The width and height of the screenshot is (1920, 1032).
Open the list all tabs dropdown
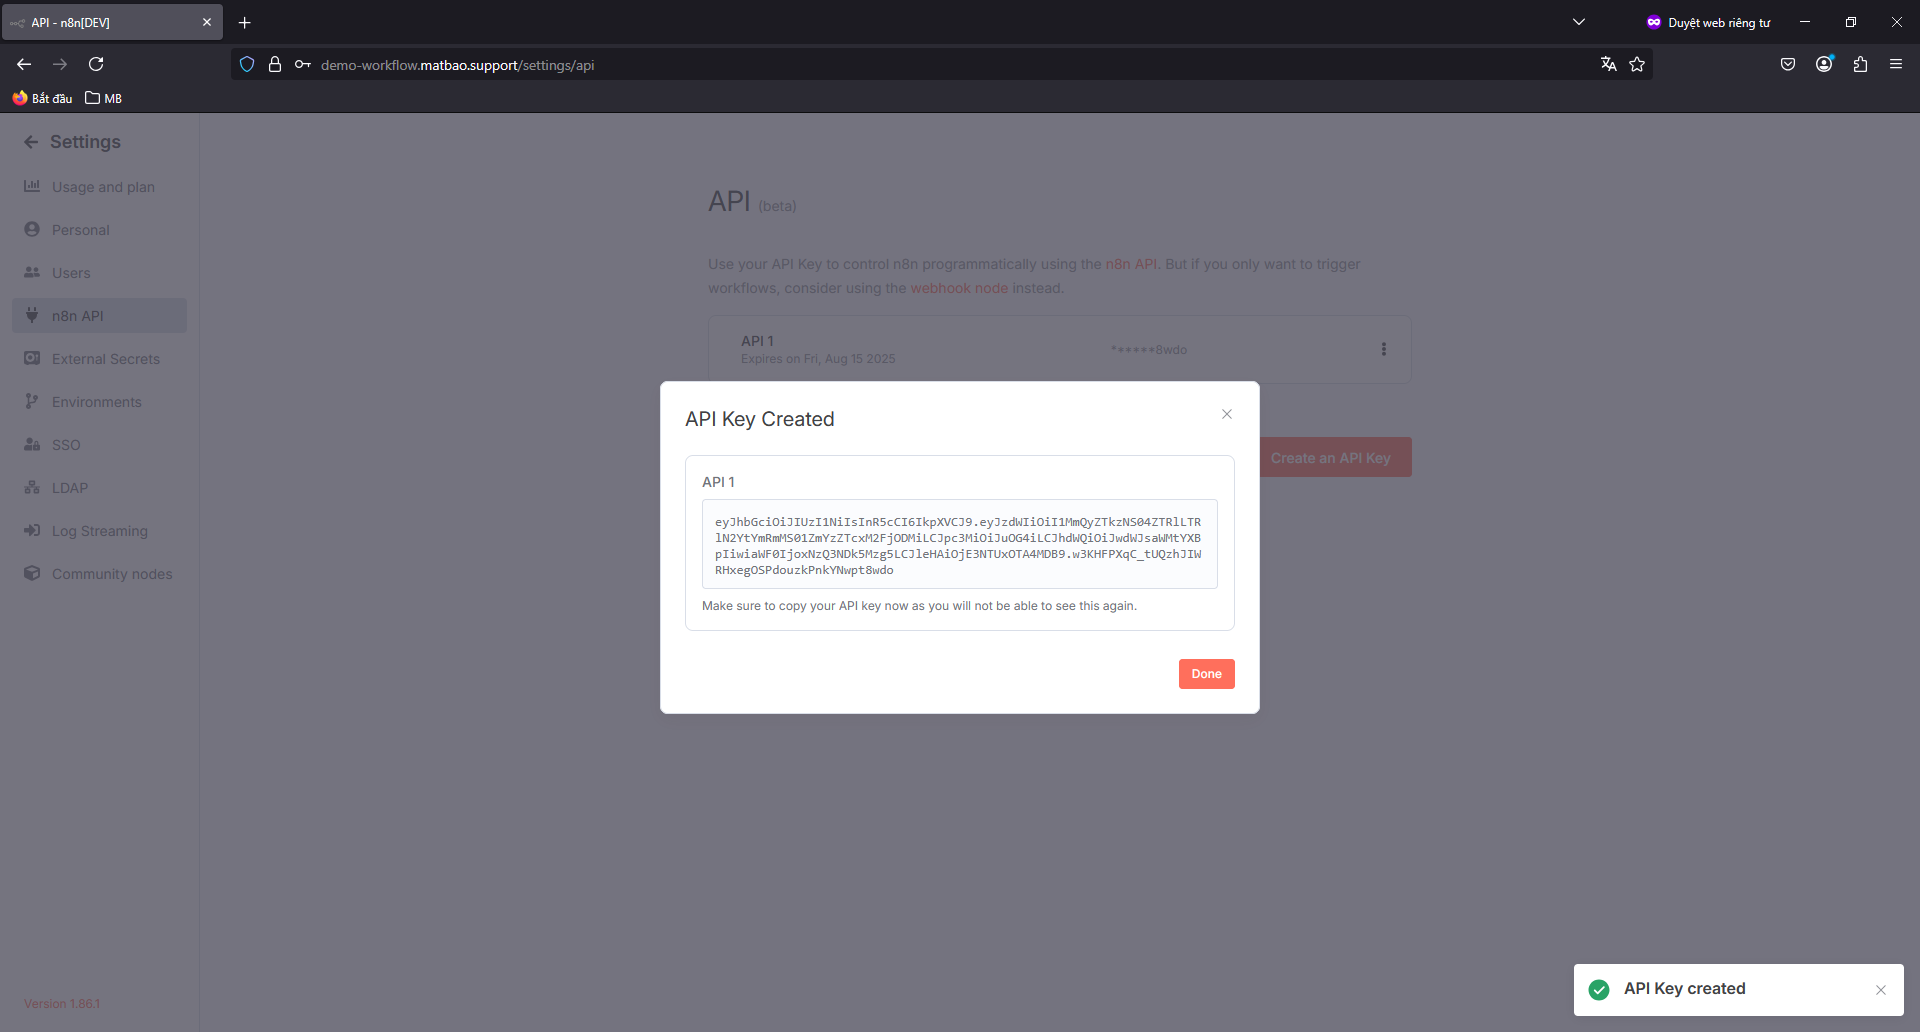[x=1579, y=22]
